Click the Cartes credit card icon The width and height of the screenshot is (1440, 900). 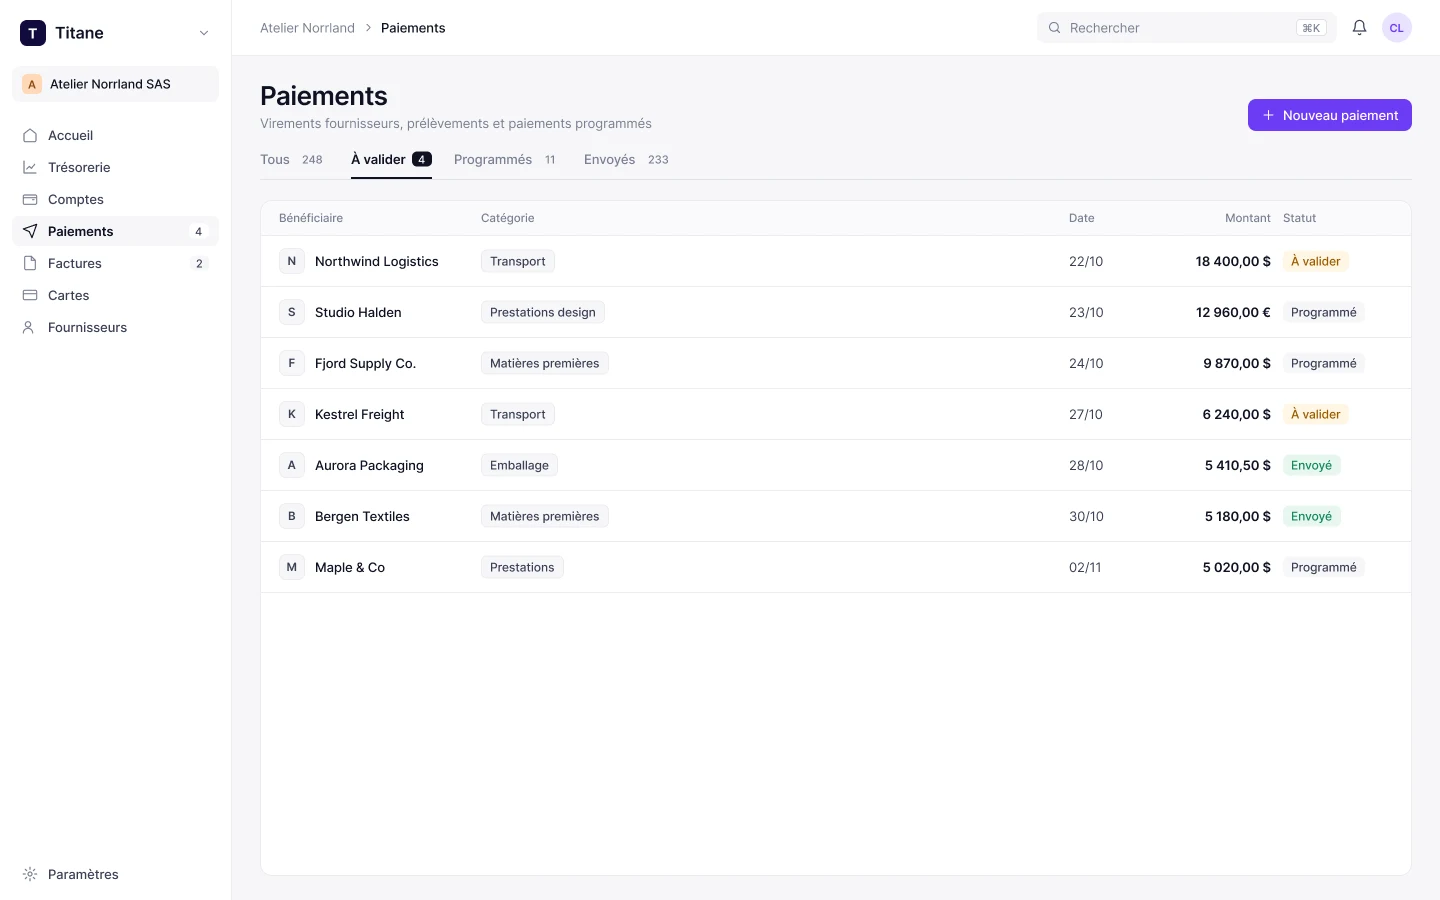[x=30, y=295]
